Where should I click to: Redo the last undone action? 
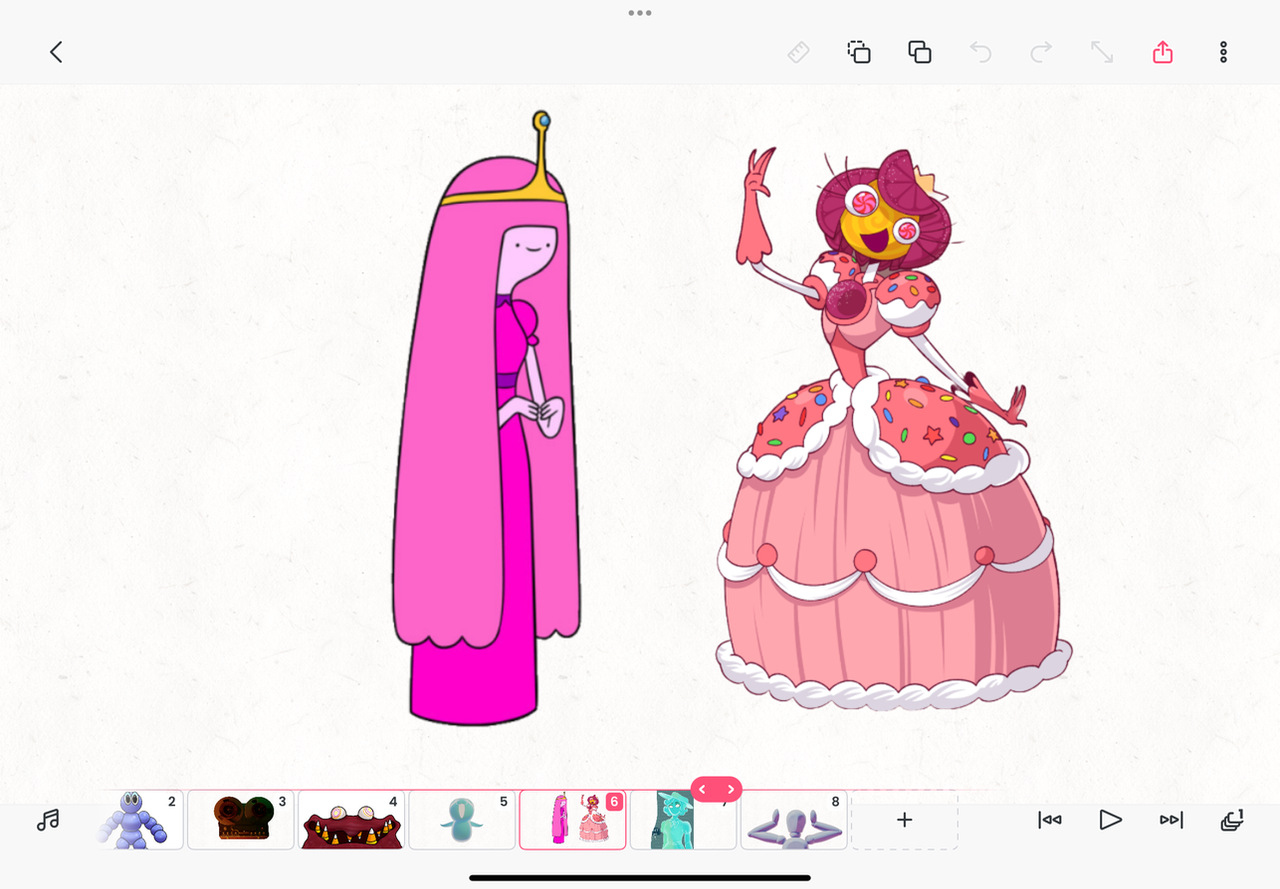(1041, 52)
